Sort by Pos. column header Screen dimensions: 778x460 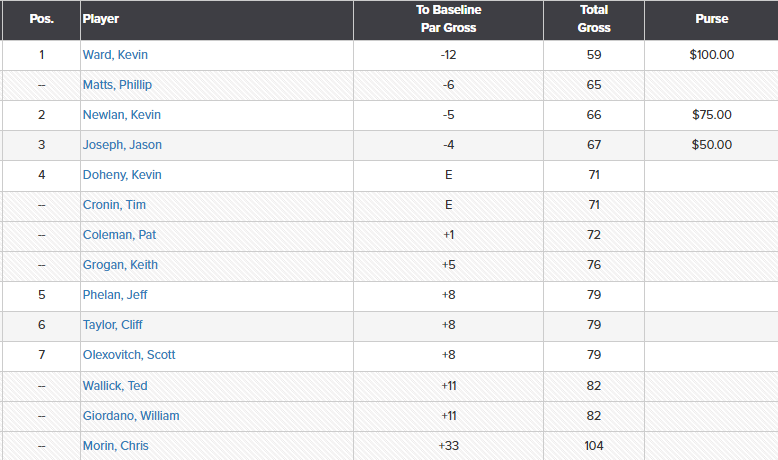[41, 20]
